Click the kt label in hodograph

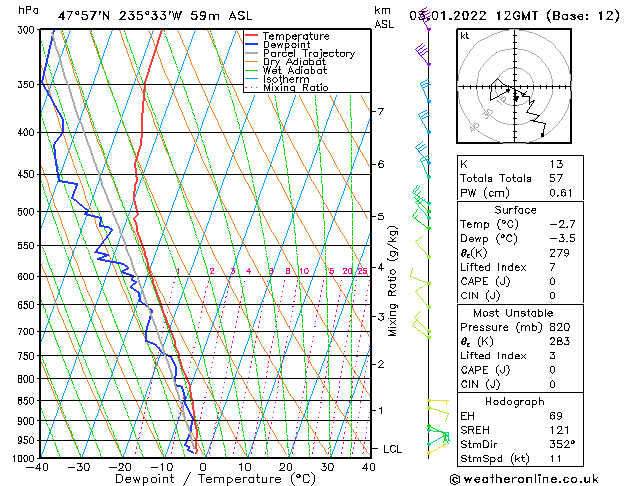pos(465,36)
